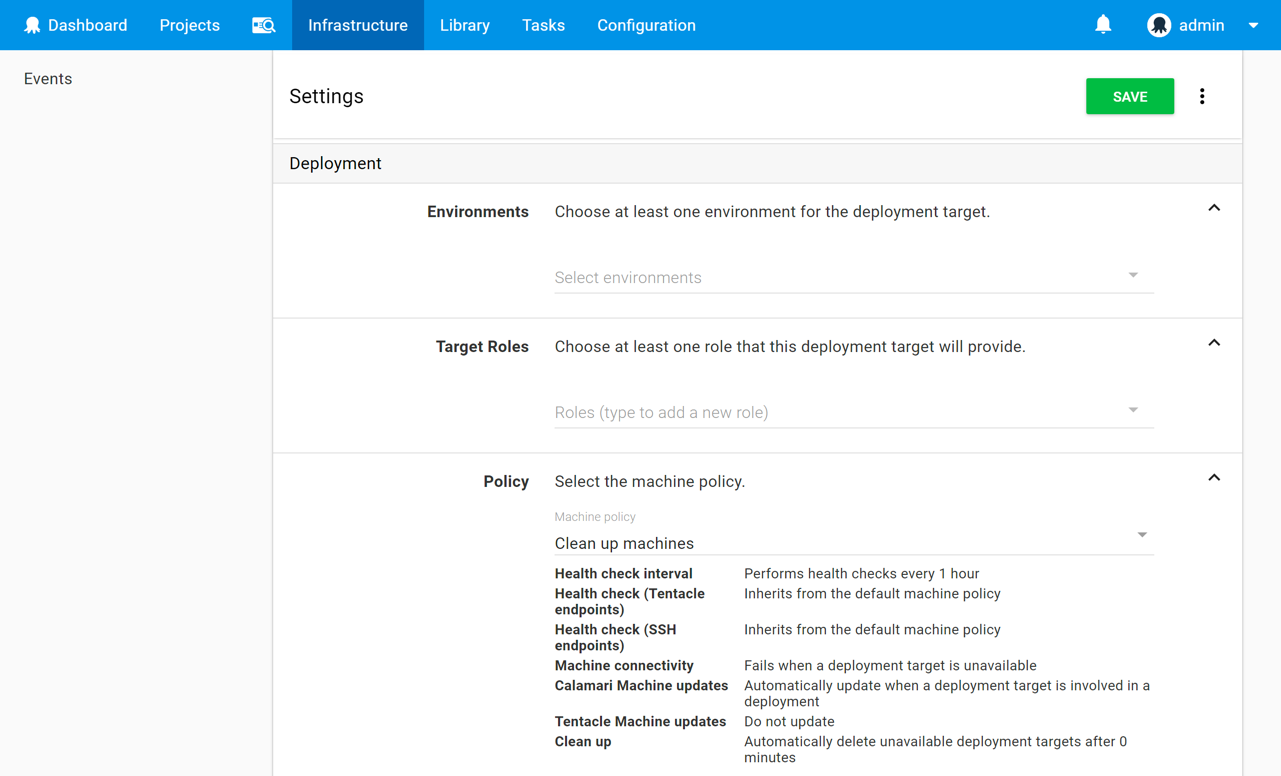Open the overflow menu beside Save
This screenshot has height=776, width=1281.
click(x=1202, y=97)
